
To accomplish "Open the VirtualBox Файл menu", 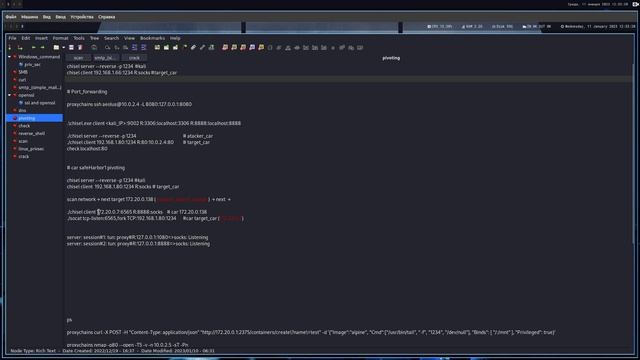I will [11, 17].
